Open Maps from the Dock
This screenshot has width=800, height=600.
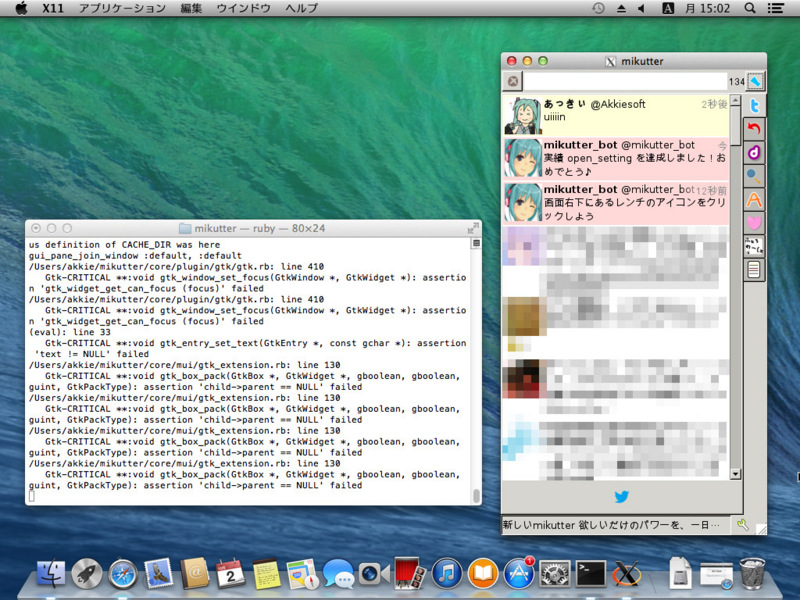click(302, 573)
